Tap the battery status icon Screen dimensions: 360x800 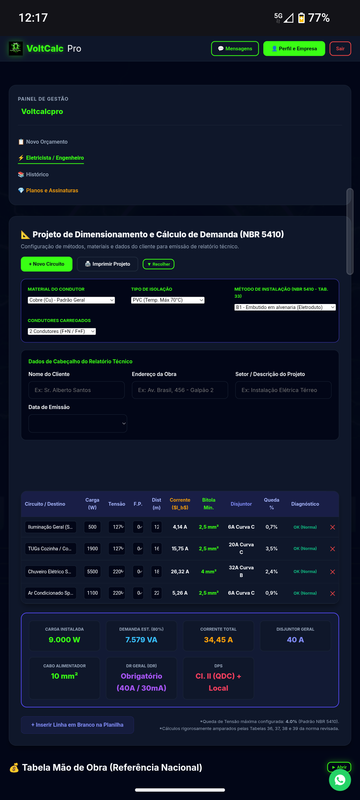pos(301,18)
